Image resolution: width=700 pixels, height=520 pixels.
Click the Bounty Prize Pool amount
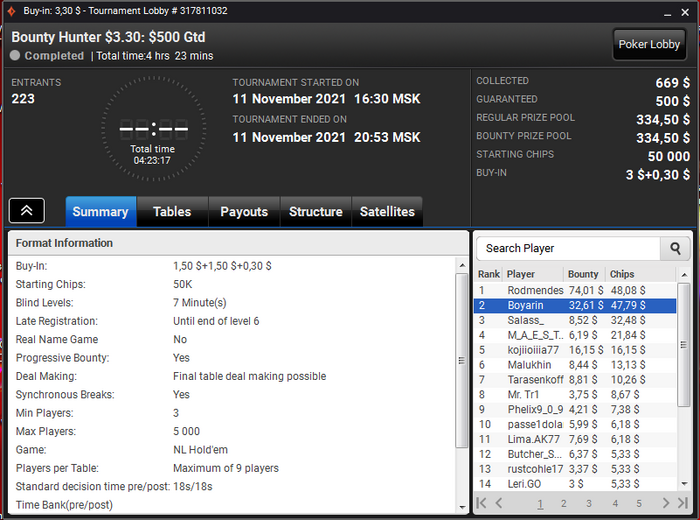click(x=663, y=138)
